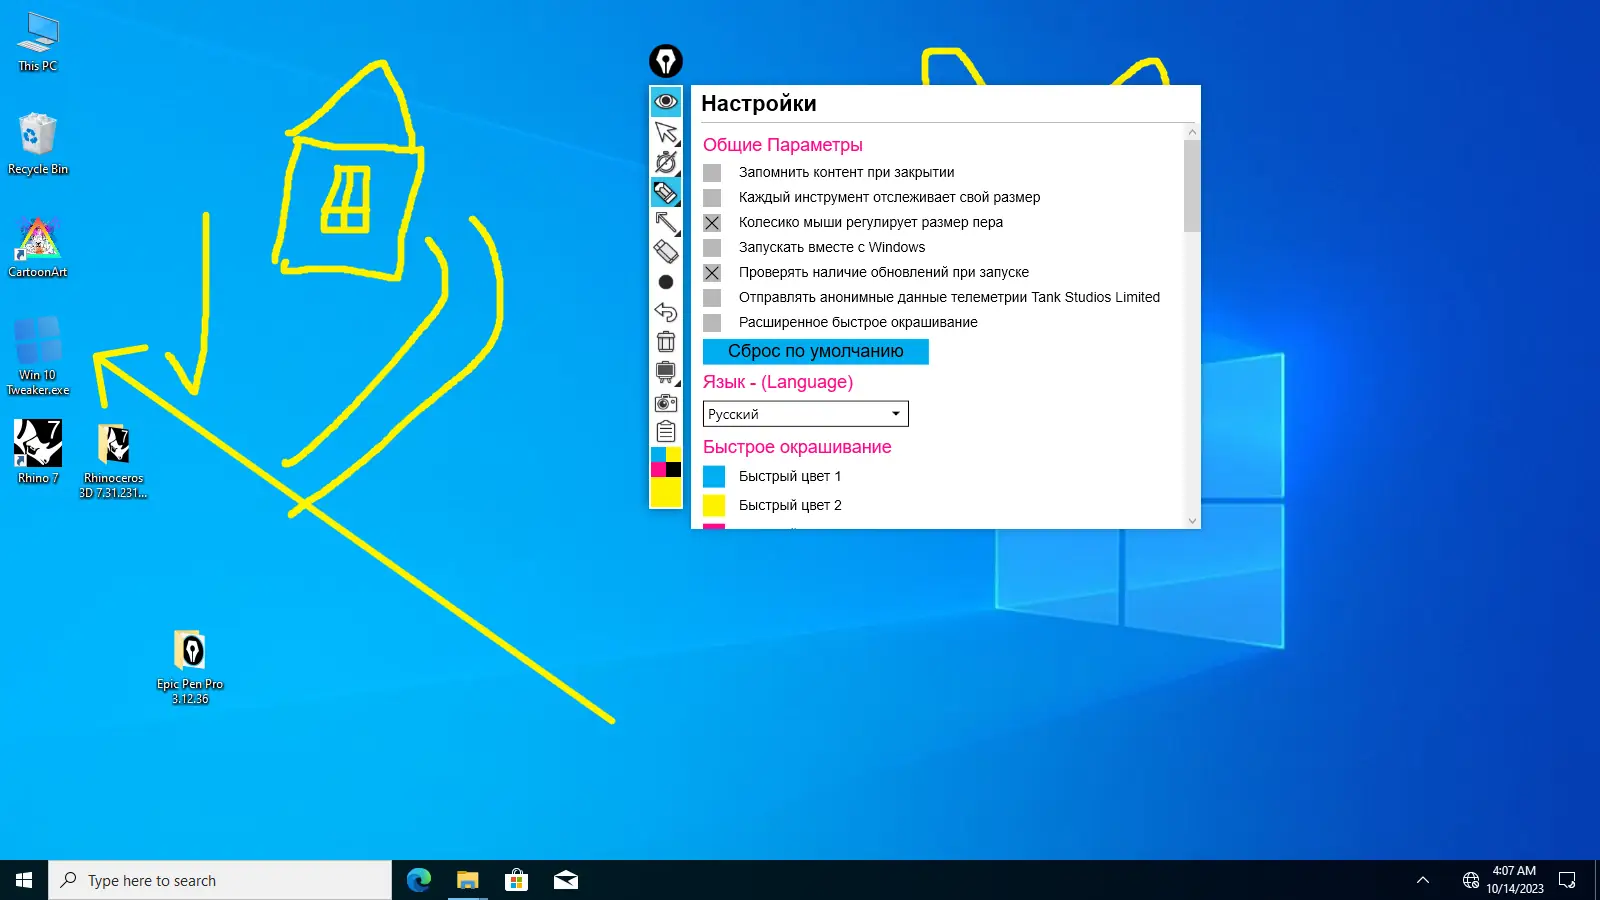Click the 'Общие Параметры' section heading
1600x900 pixels.
point(783,145)
